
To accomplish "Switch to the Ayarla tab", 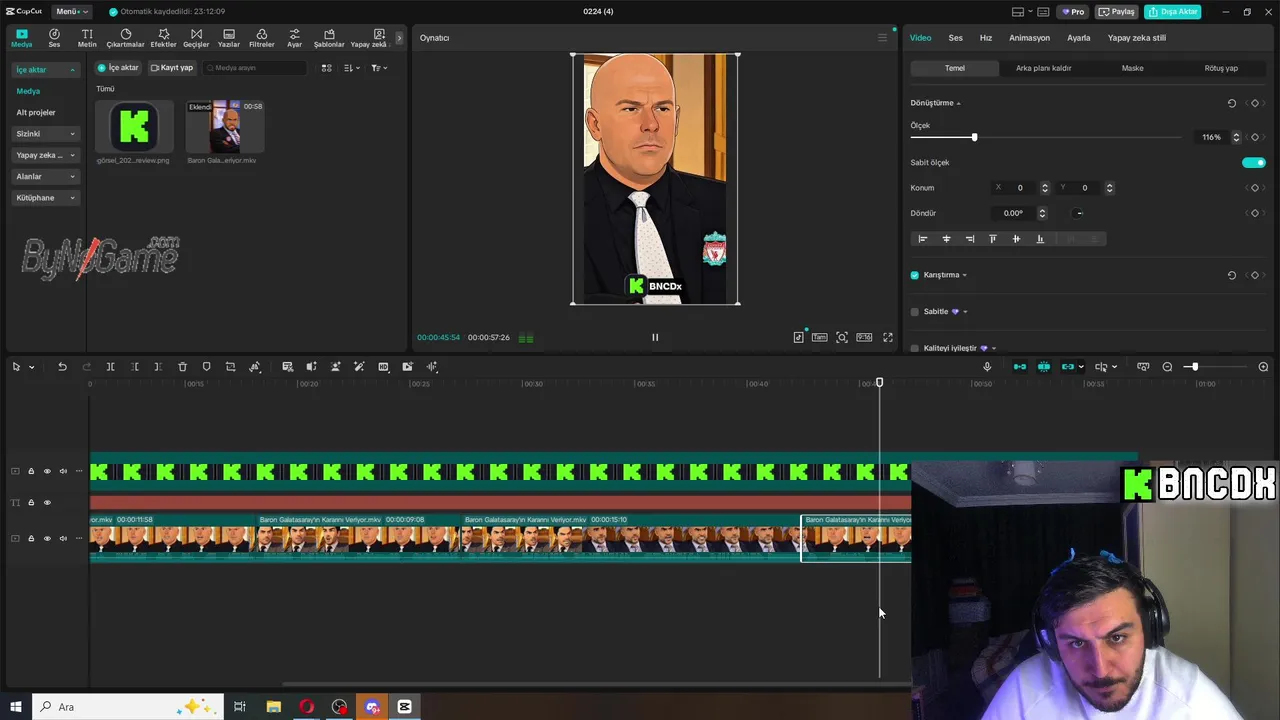I will click(1079, 38).
